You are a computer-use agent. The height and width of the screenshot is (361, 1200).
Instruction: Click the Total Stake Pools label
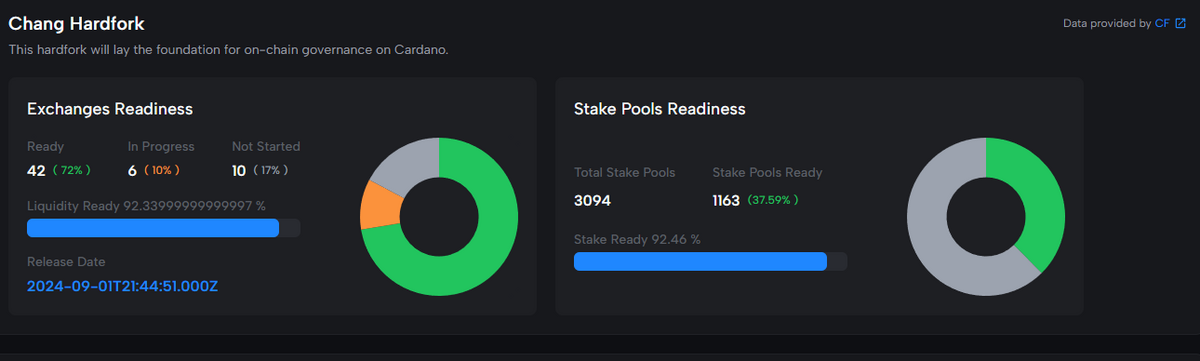tap(624, 172)
